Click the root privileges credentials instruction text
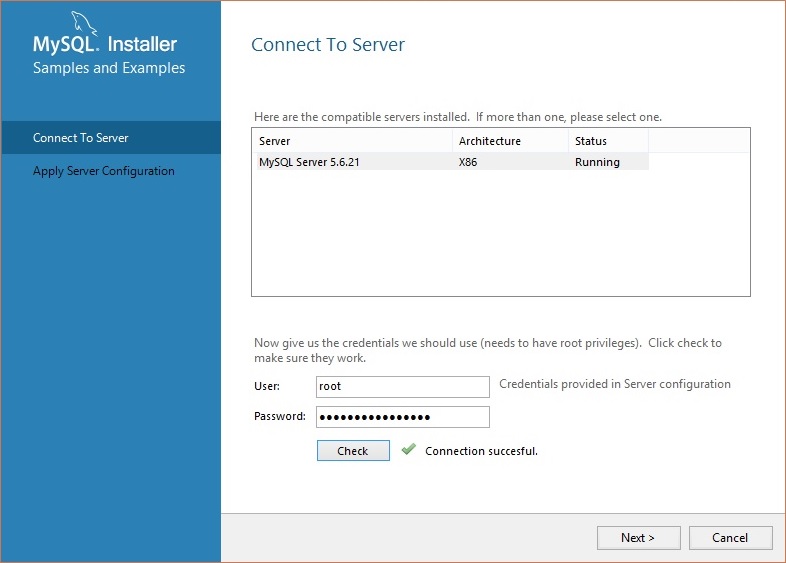 (488, 350)
